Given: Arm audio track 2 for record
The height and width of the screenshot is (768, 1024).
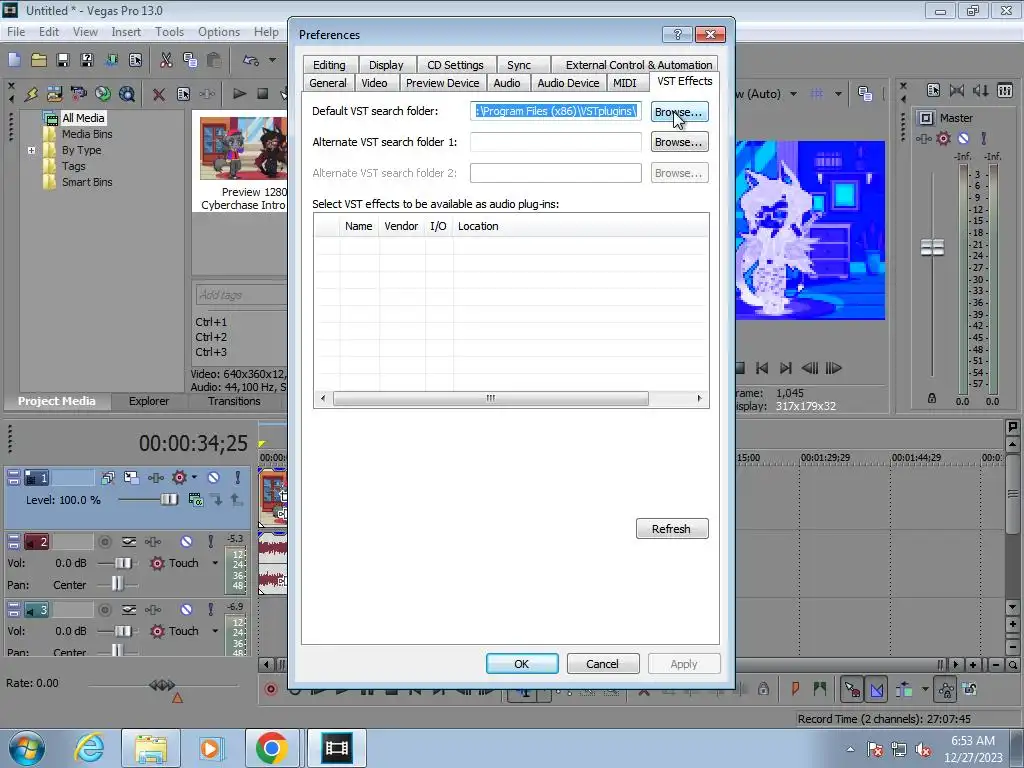Looking at the screenshot, I should (x=104, y=541).
